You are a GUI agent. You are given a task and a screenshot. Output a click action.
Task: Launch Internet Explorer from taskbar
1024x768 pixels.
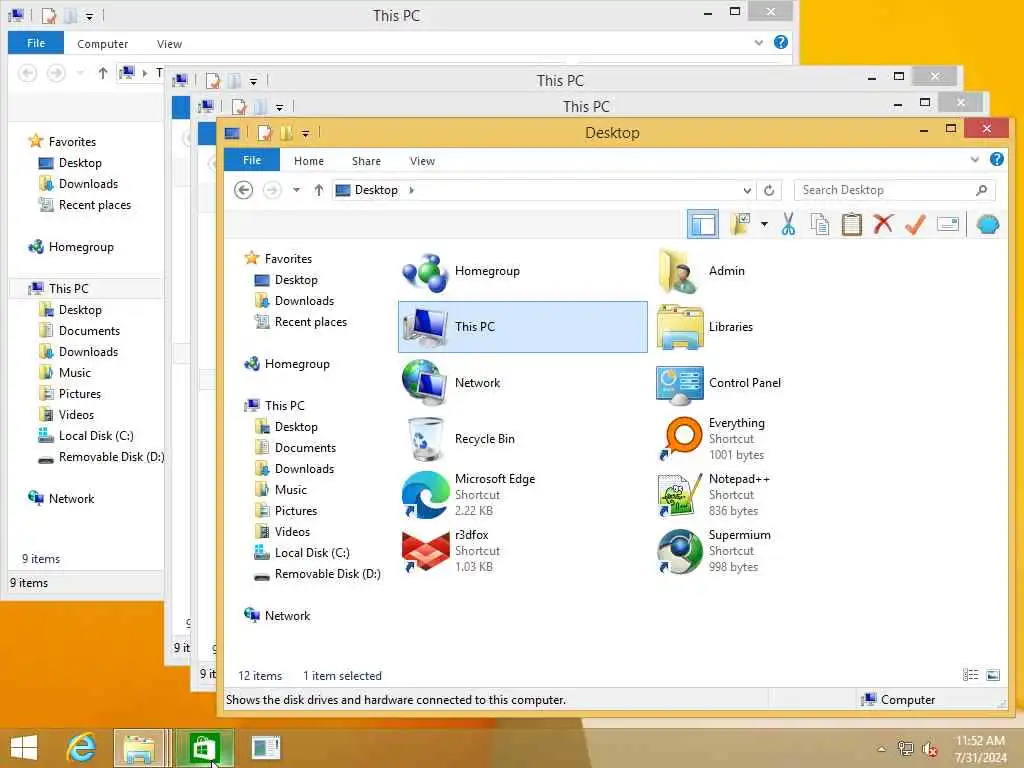(81, 748)
